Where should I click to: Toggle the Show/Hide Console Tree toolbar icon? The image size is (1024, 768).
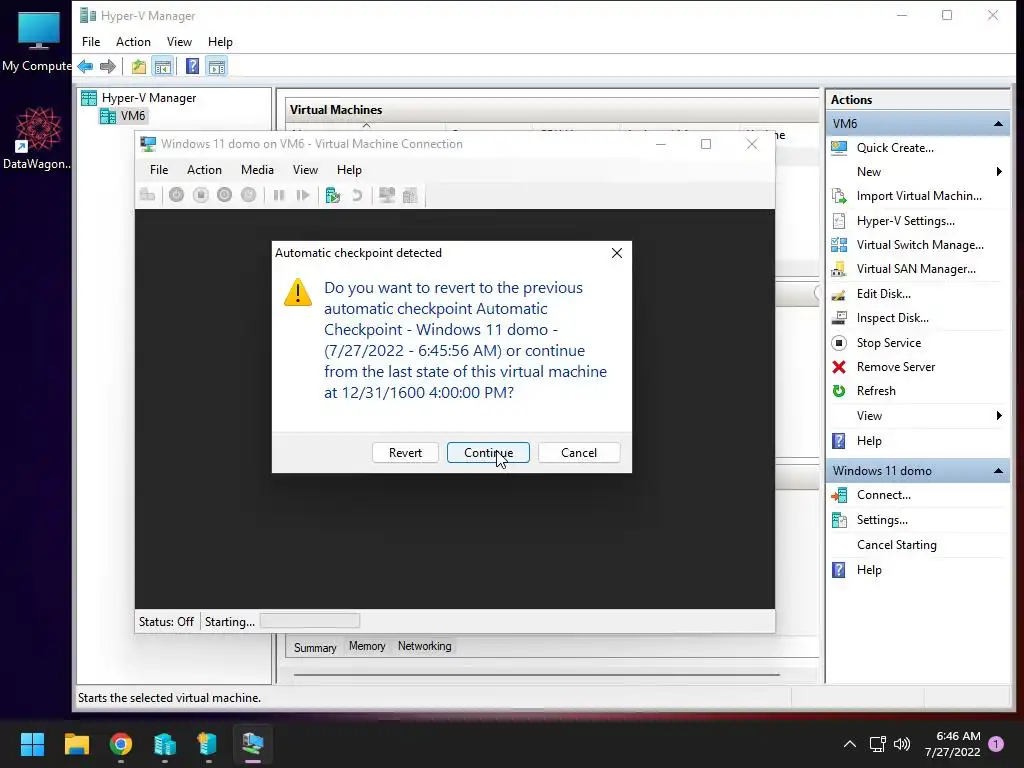tap(163, 66)
